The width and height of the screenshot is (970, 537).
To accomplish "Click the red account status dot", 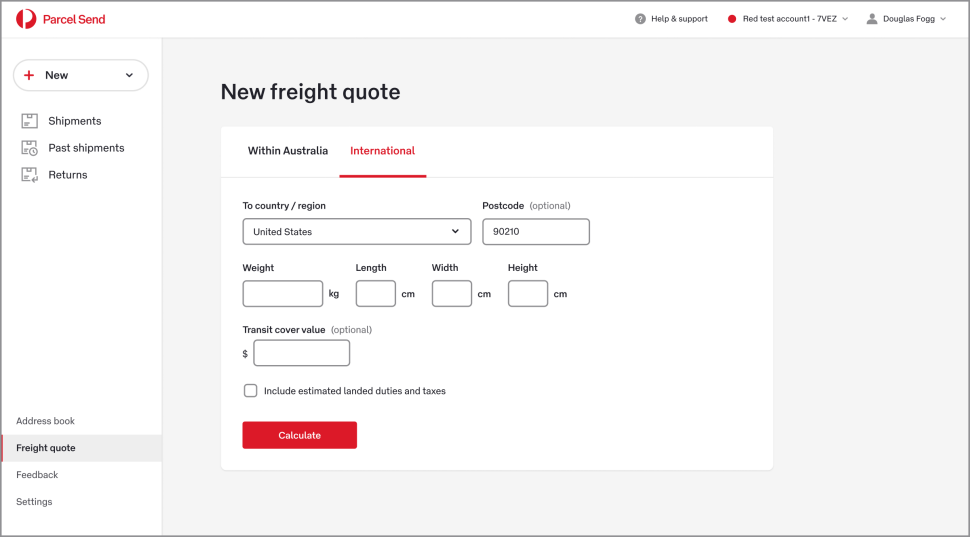I will point(732,19).
